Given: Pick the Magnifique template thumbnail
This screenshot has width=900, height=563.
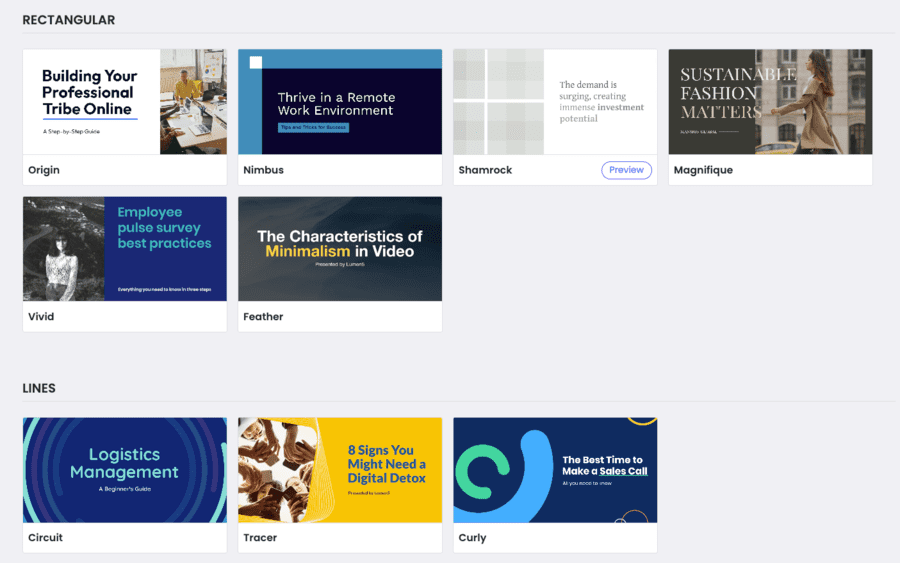Looking at the screenshot, I should coord(770,102).
